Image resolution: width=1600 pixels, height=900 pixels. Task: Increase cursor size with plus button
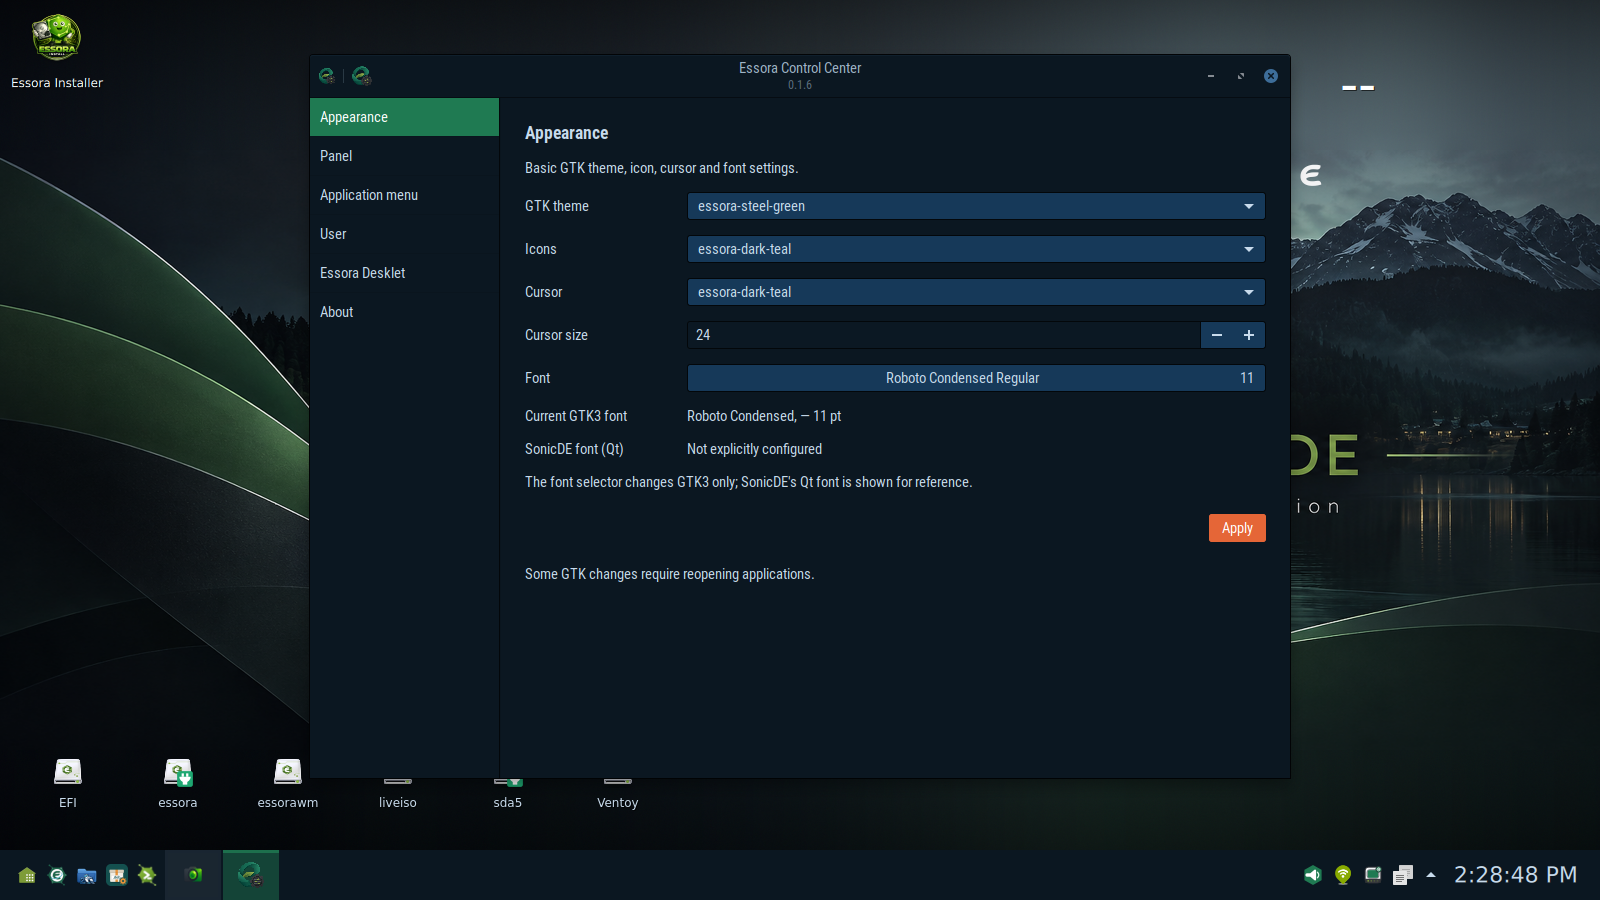[x=1249, y=335]
